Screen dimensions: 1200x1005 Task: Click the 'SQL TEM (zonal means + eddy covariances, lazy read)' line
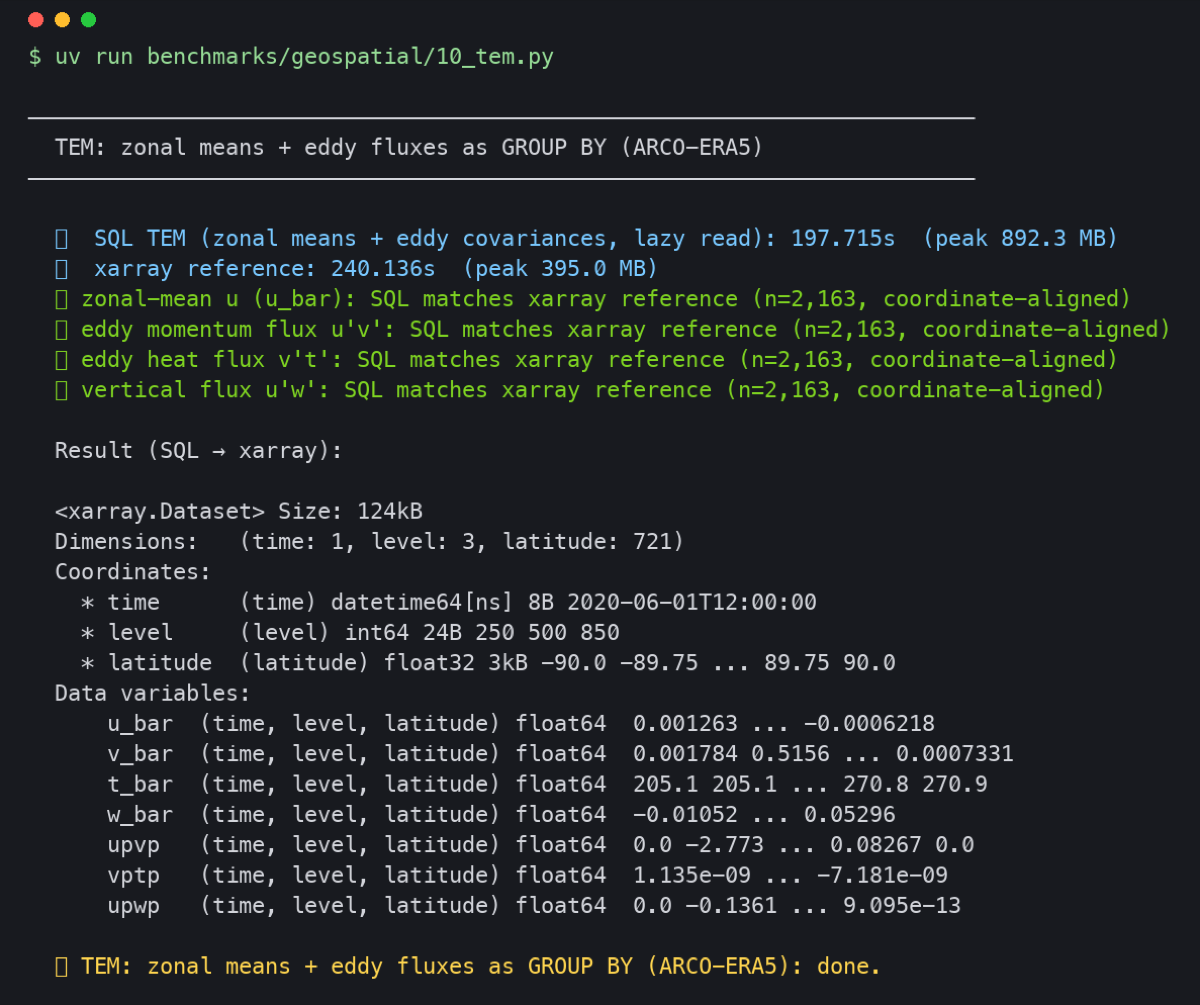[585, 239]
